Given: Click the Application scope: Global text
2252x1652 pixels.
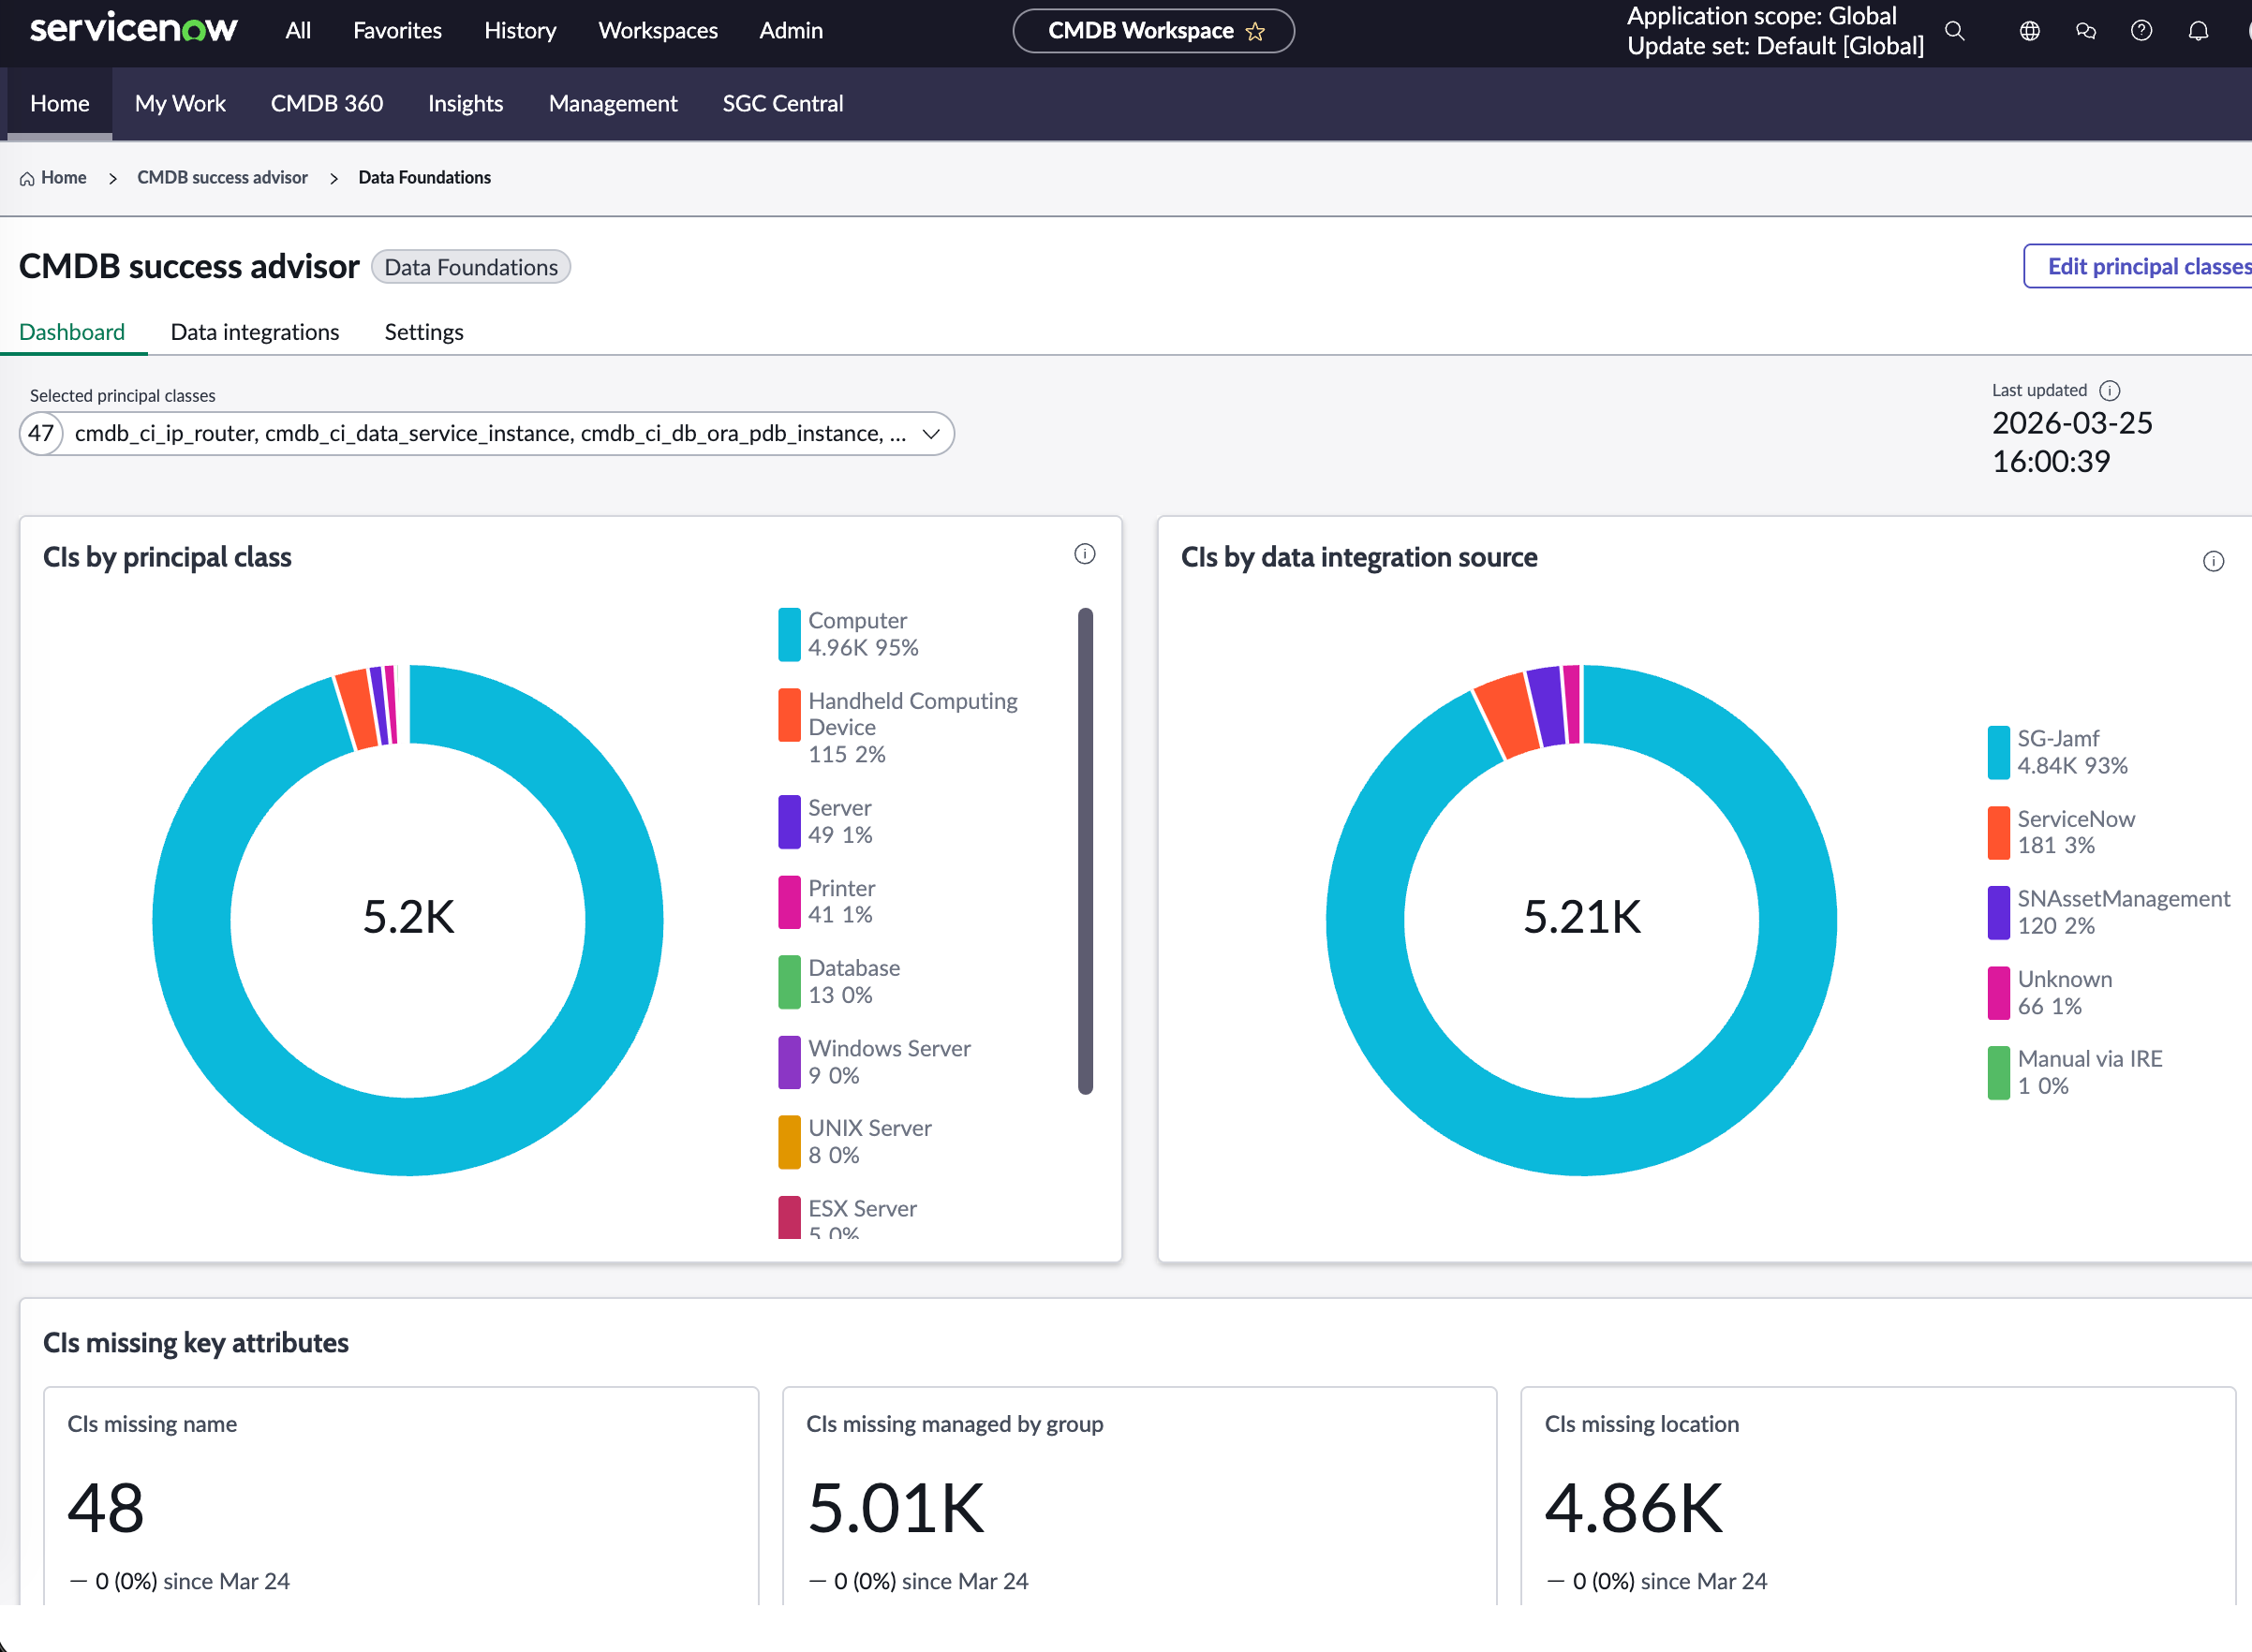Looking at the screenshot, I should click(x=1761, y=16).
